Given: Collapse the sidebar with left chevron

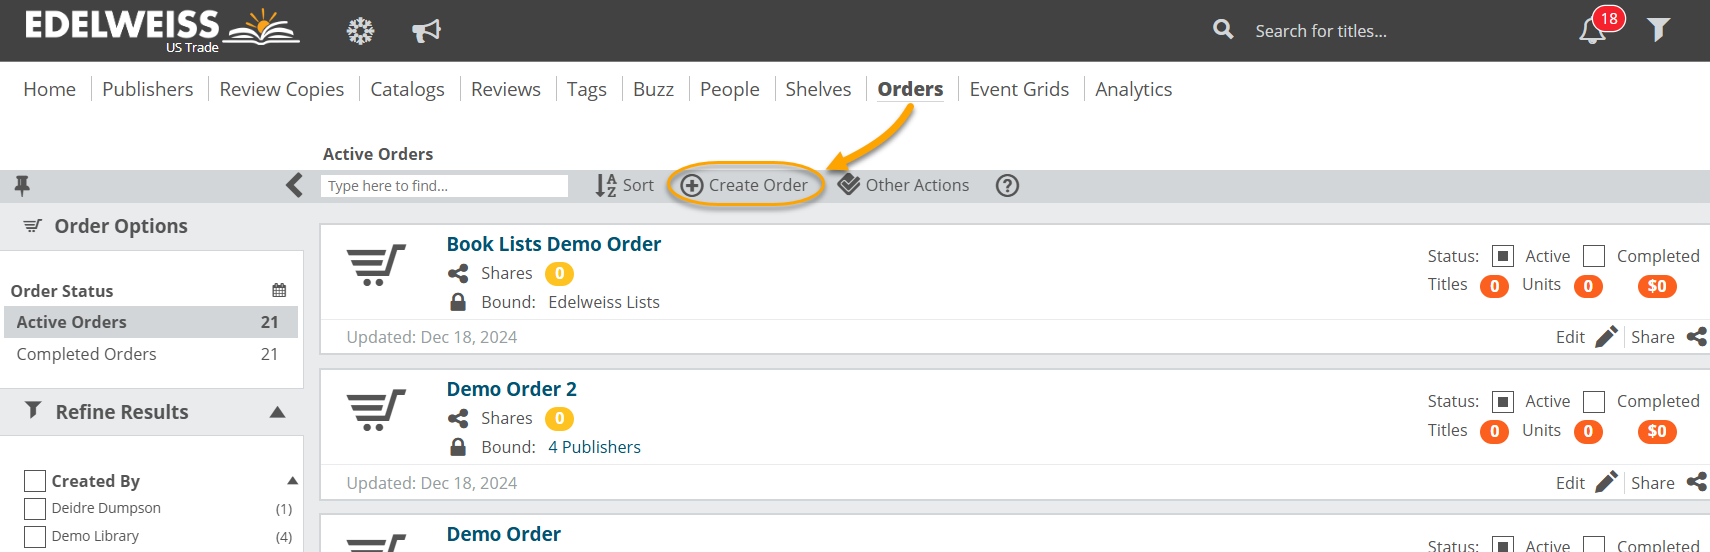Looking at the screenshot, I should coord(294,185).
